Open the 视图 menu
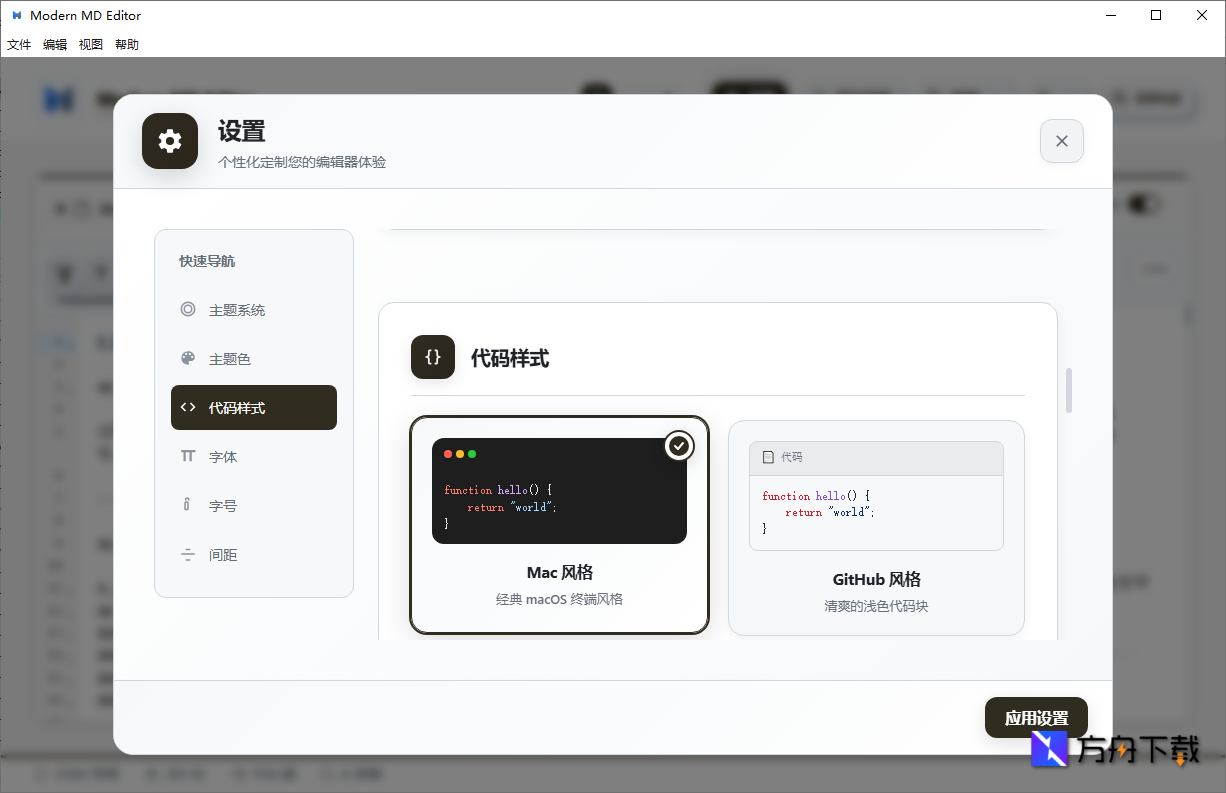1226x793 pixels. (x=90, y=44)
